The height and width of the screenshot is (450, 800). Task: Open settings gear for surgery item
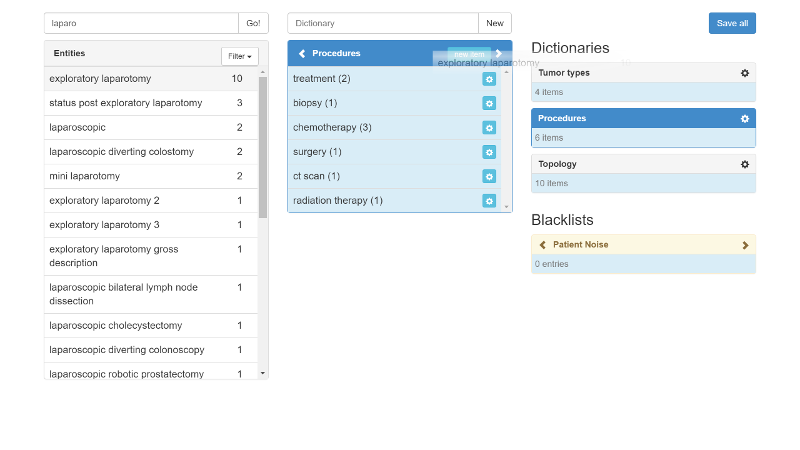coord(489,152)
